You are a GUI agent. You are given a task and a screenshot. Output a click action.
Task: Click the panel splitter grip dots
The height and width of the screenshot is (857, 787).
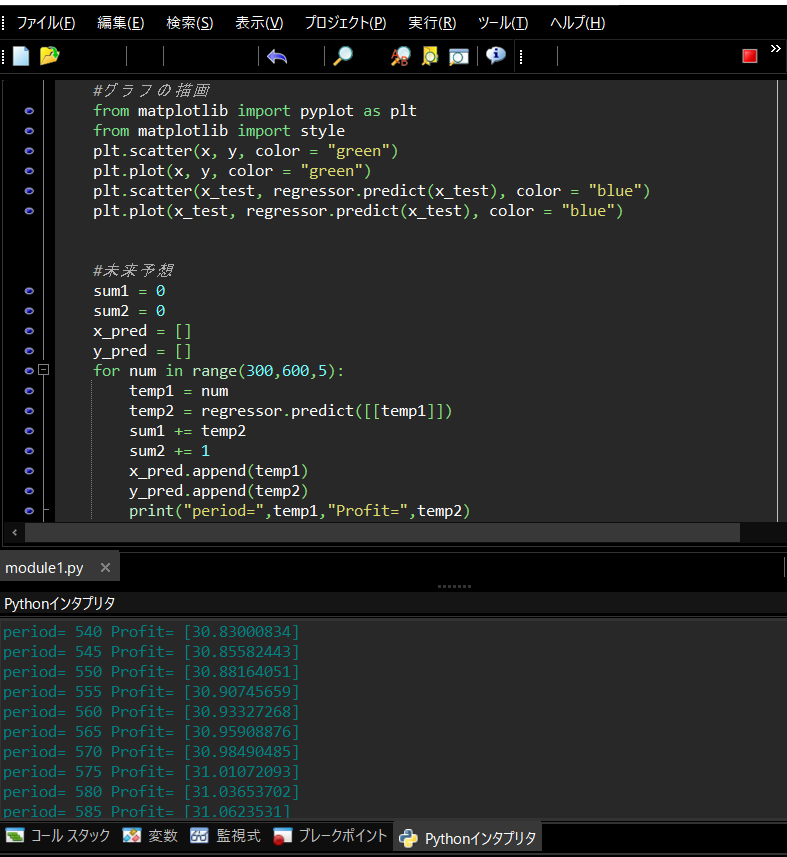454,586
